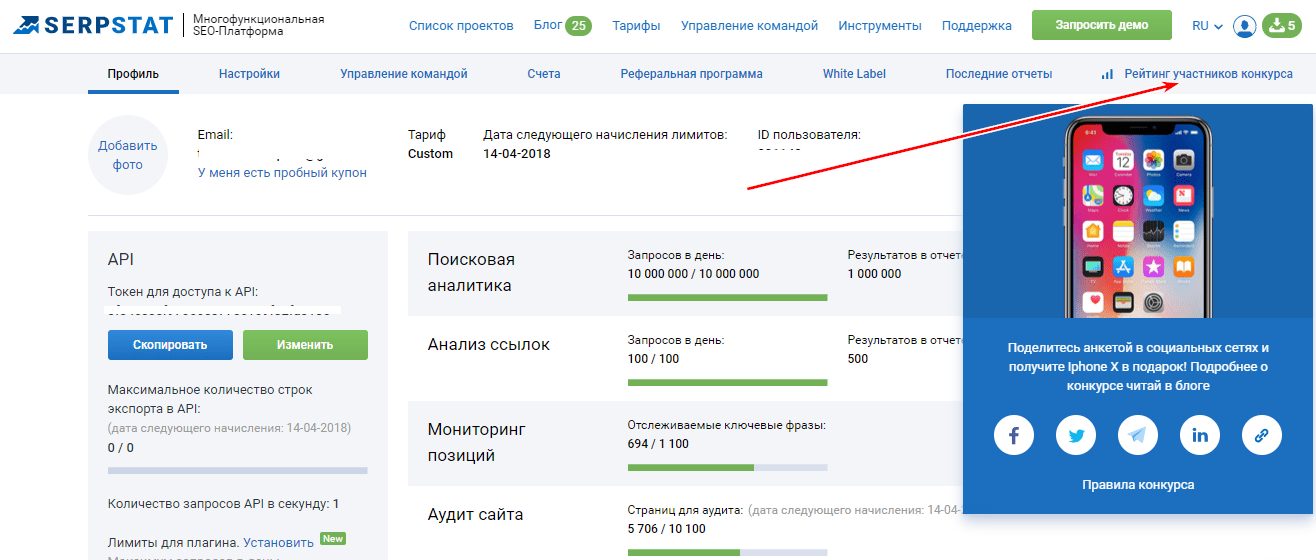Open Инструменты menu
The height and width of the screenshot is (560, 1316).
tap(880, 26)
